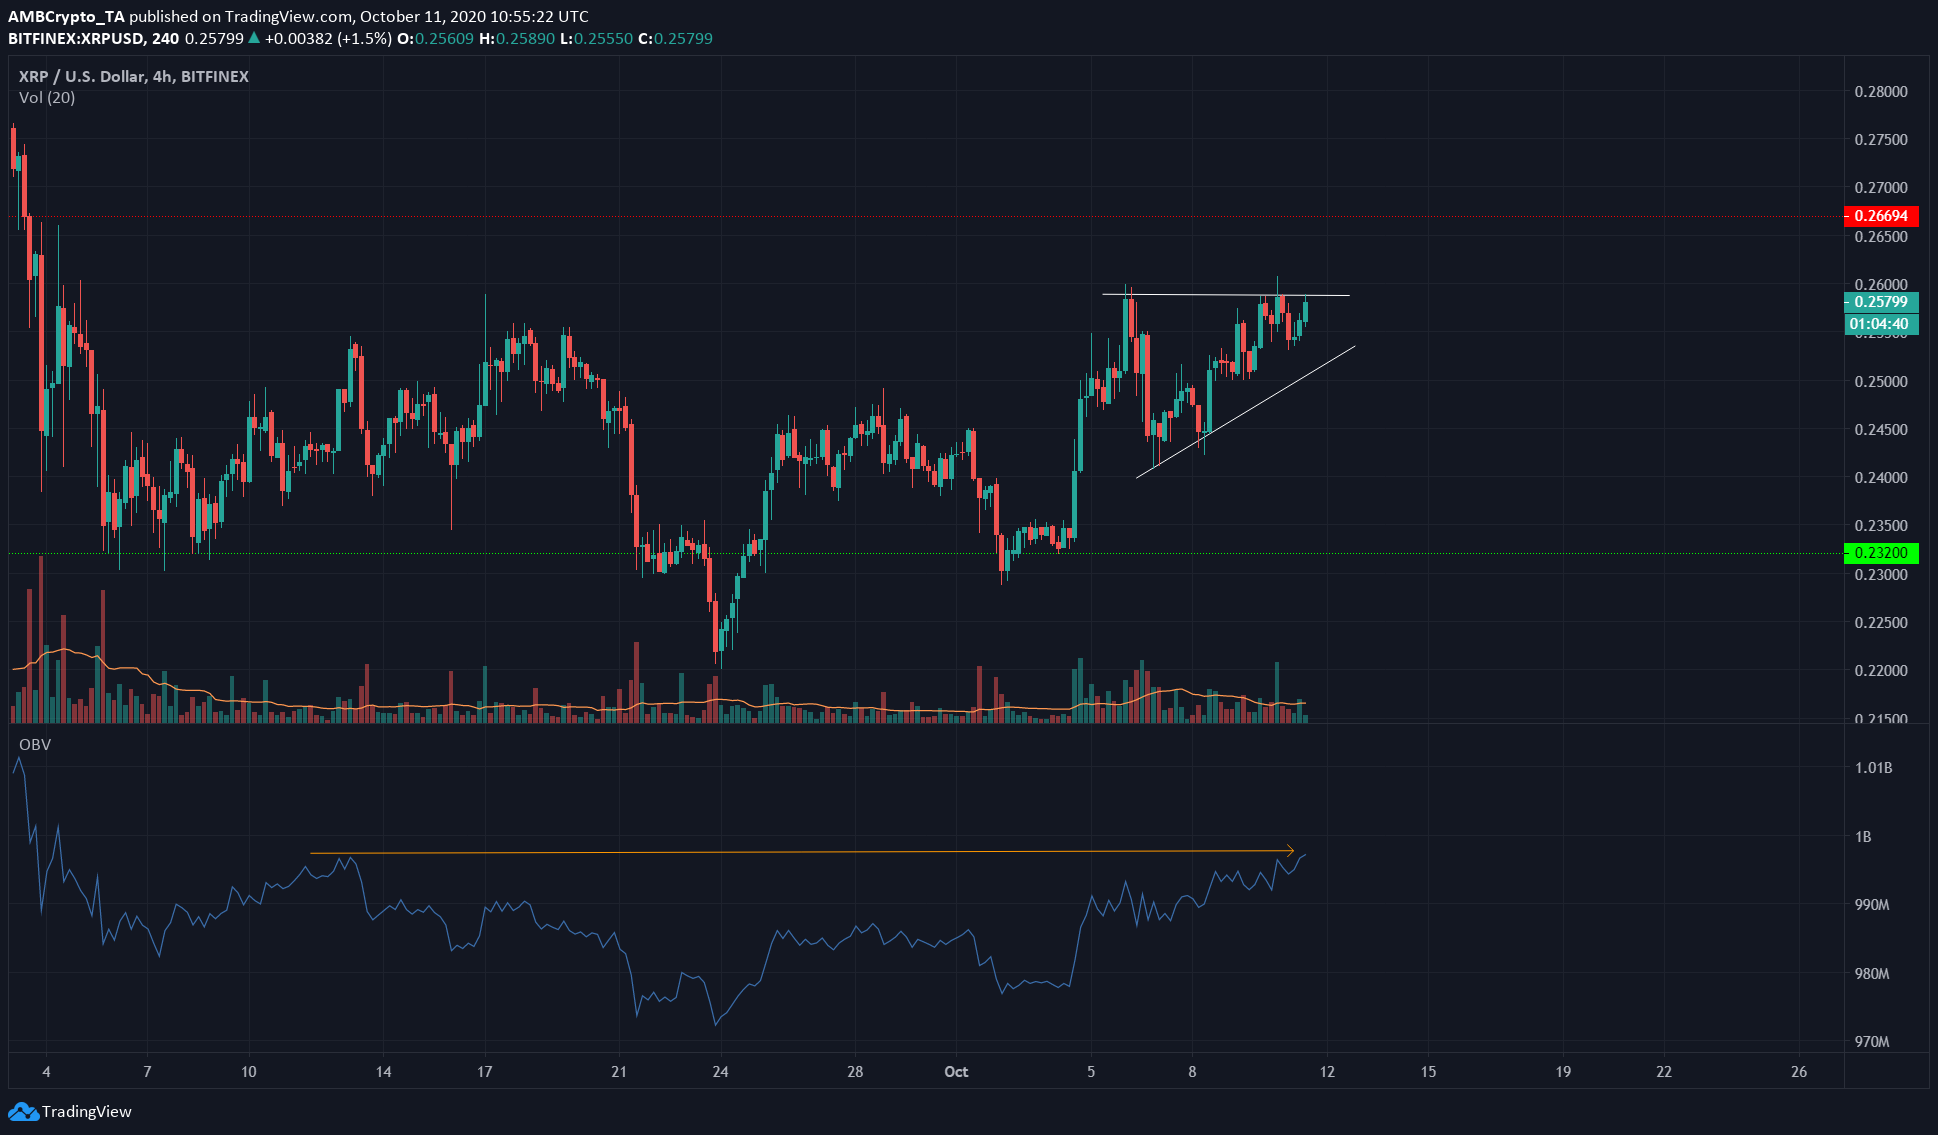Click date 19 on the time axis
1938x1135 pixels.
click(1563, 1071)
